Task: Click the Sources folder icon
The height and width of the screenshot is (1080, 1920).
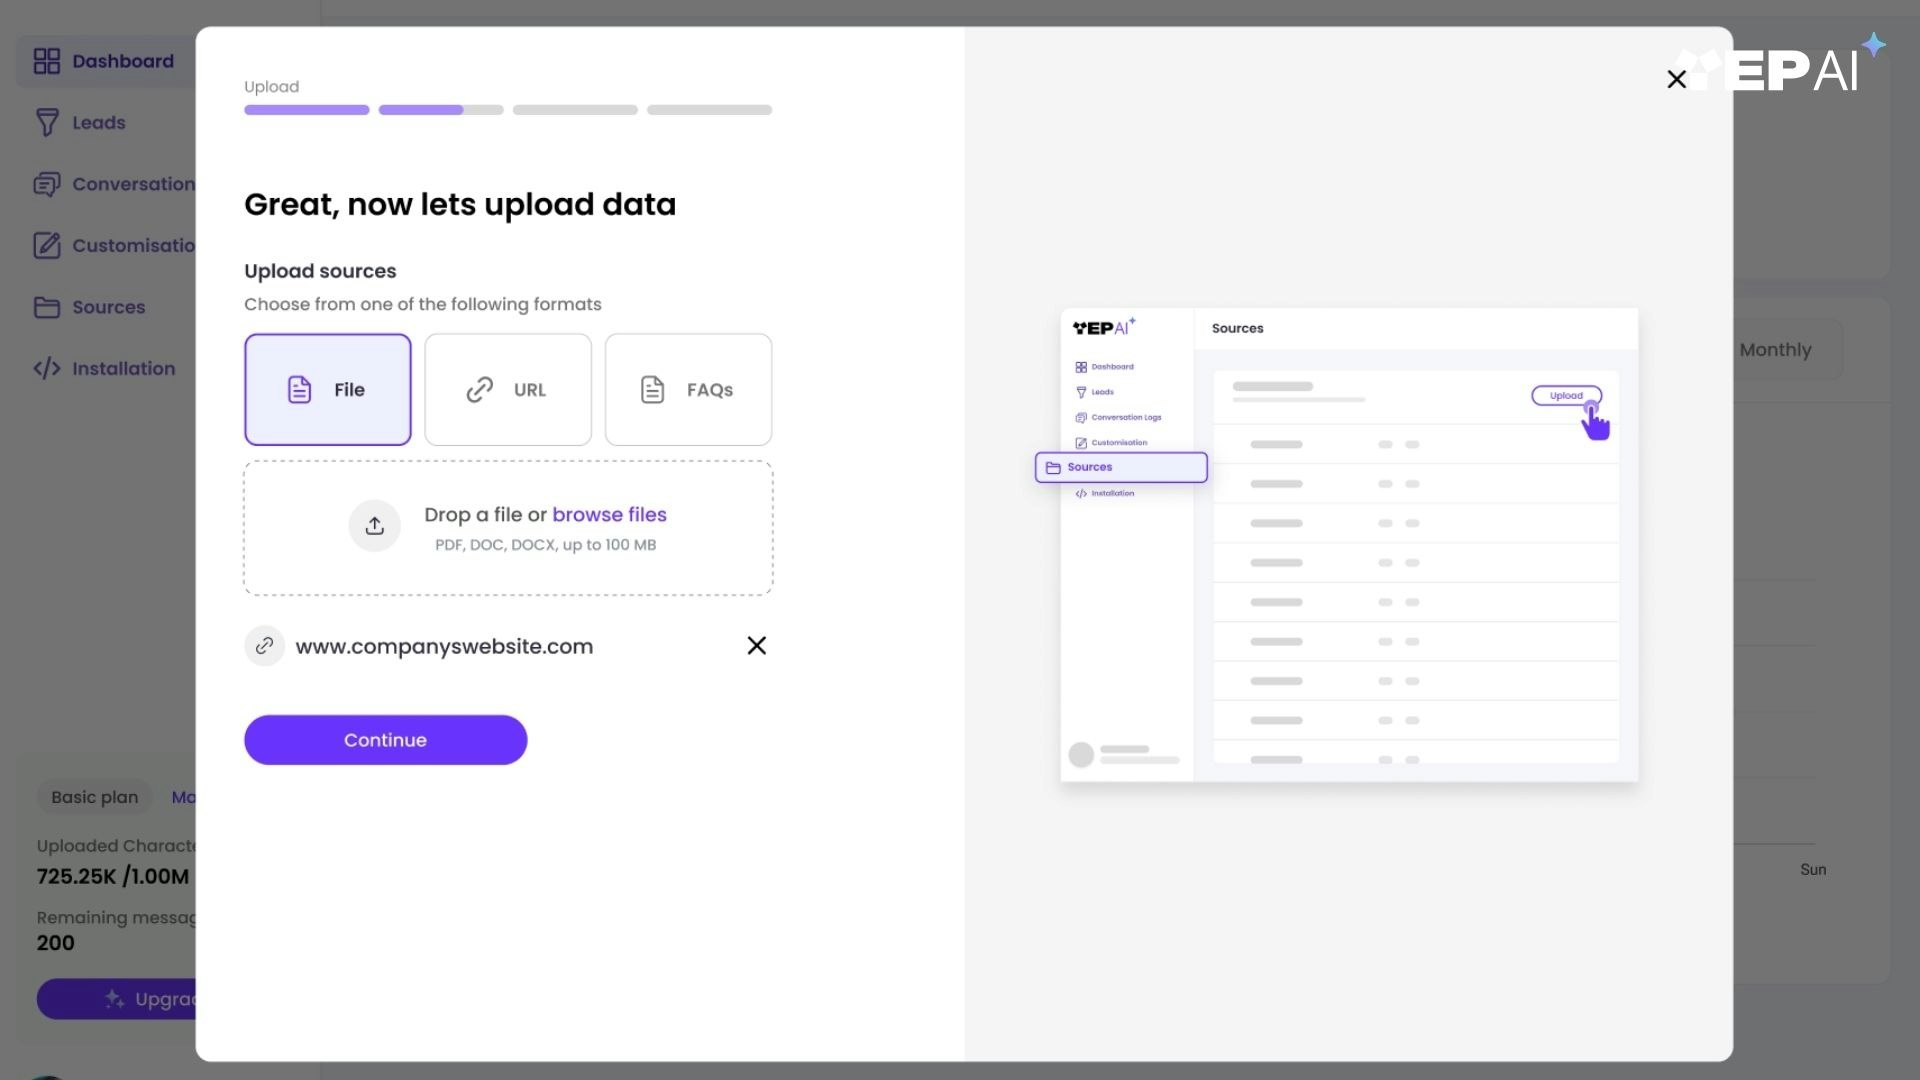Action: point(46,307)
